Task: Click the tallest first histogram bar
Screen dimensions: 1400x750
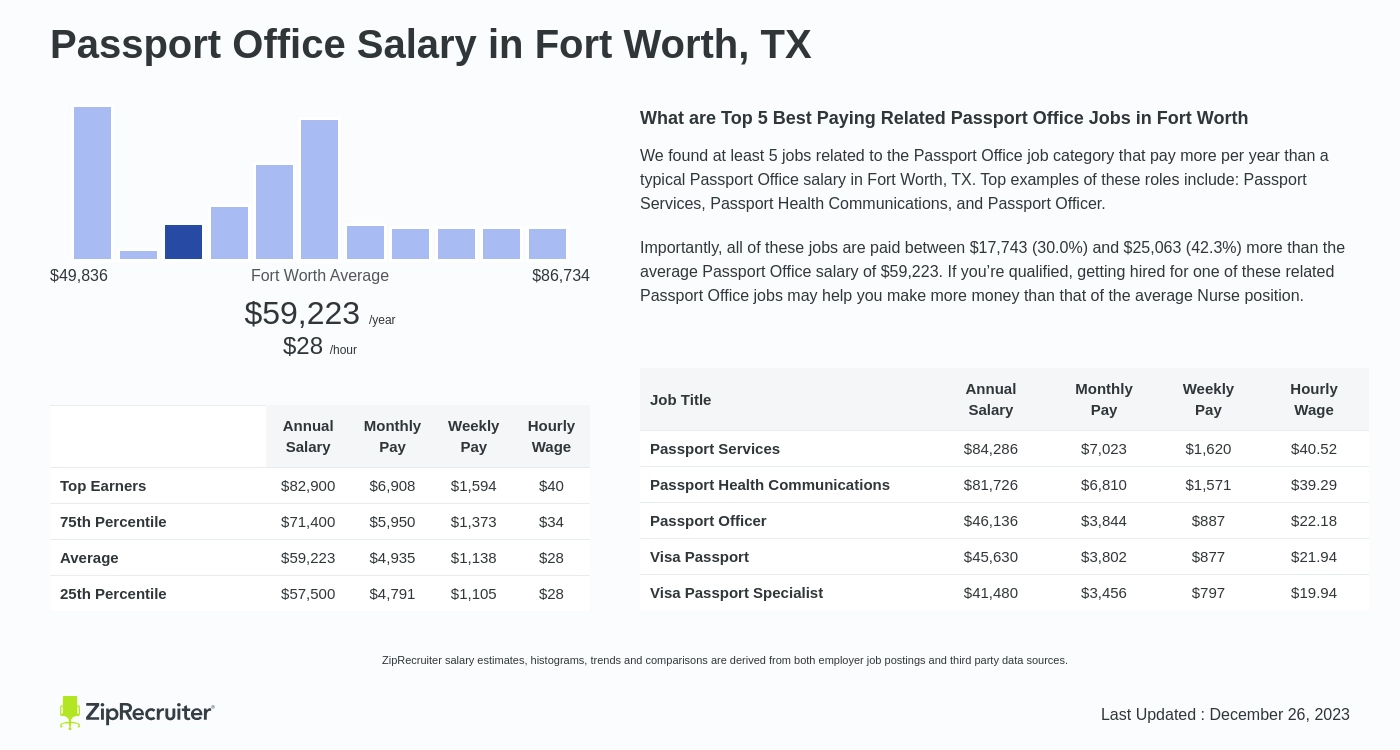Action: 92,183
